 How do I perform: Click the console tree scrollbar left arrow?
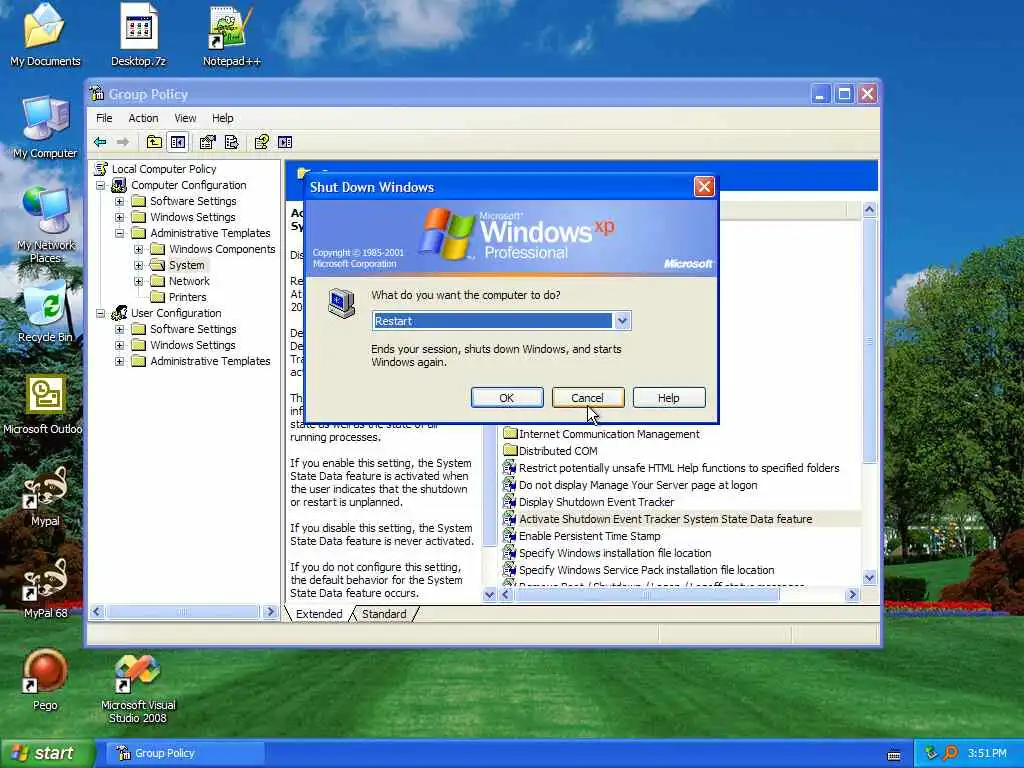coord(97,612)
